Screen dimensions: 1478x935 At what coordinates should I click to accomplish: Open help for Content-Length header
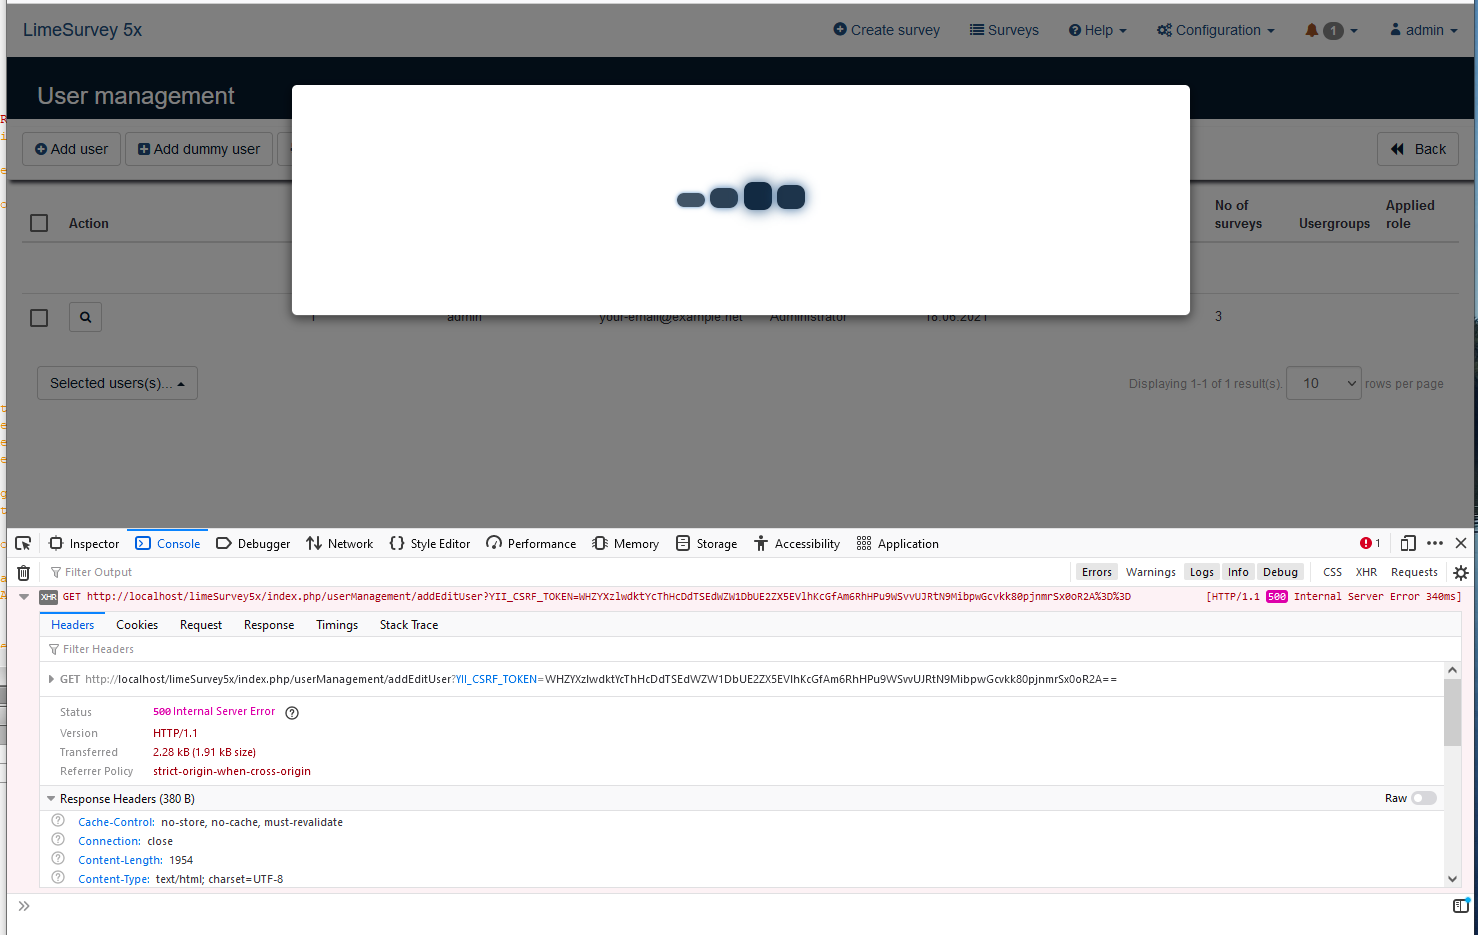tap(58, 859)
